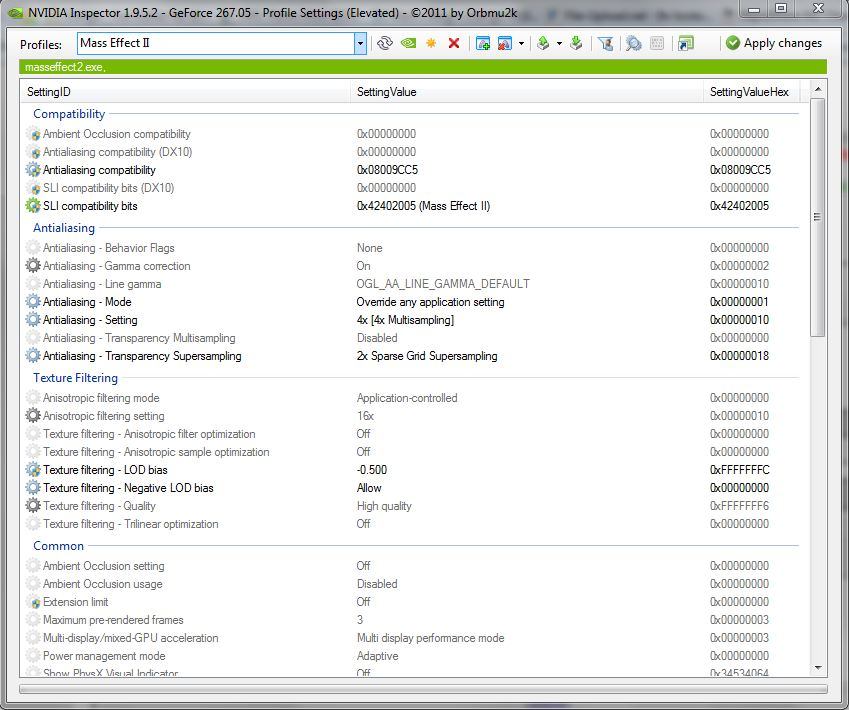Click gear icon beside Texture filtering - LOD bias
Image resolution: width=849 pixels, height=710 pixels.
33,470
